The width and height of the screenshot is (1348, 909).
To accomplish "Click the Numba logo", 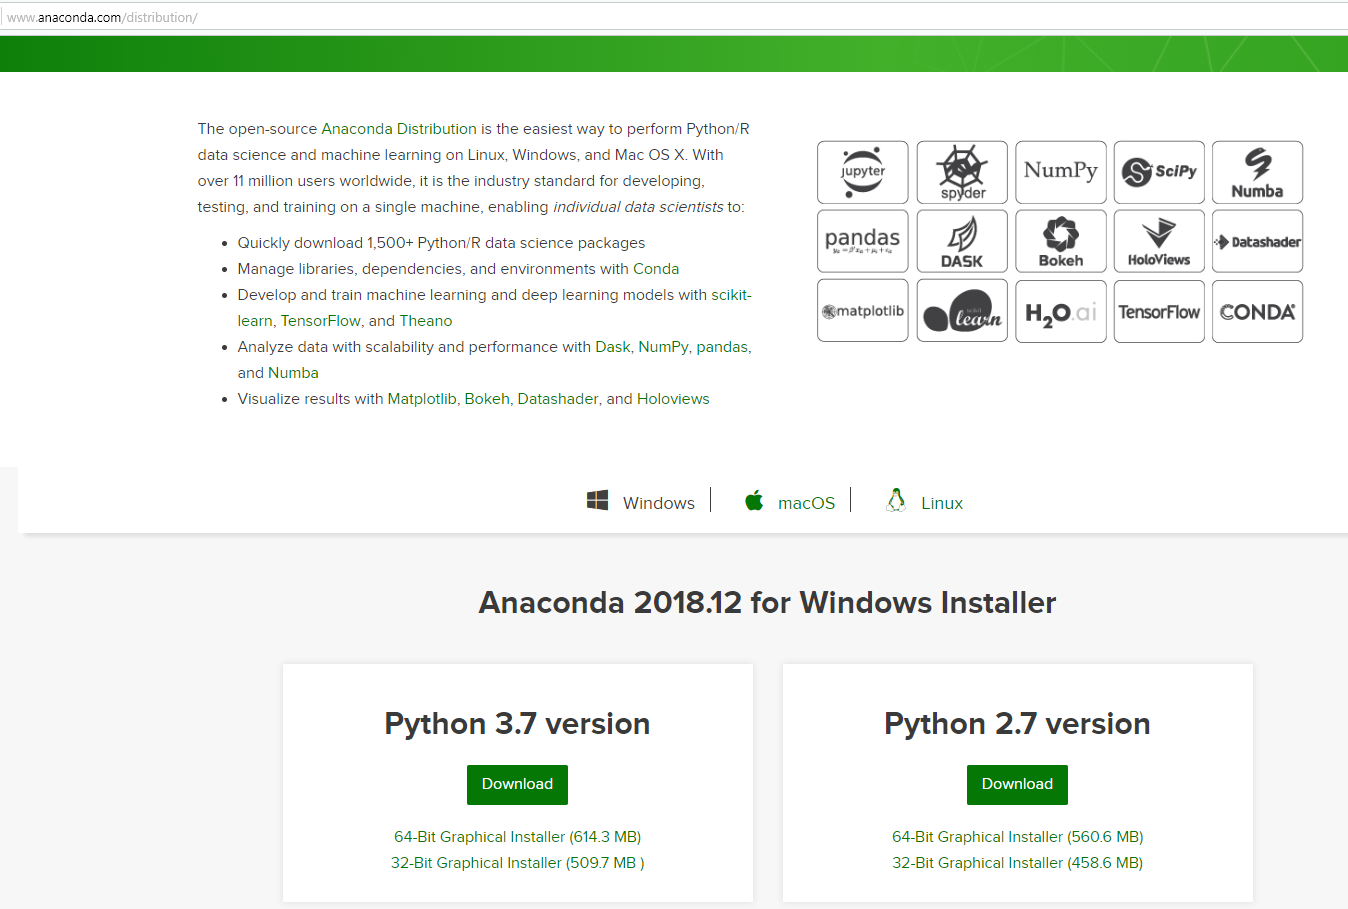I will [1257, 172].
